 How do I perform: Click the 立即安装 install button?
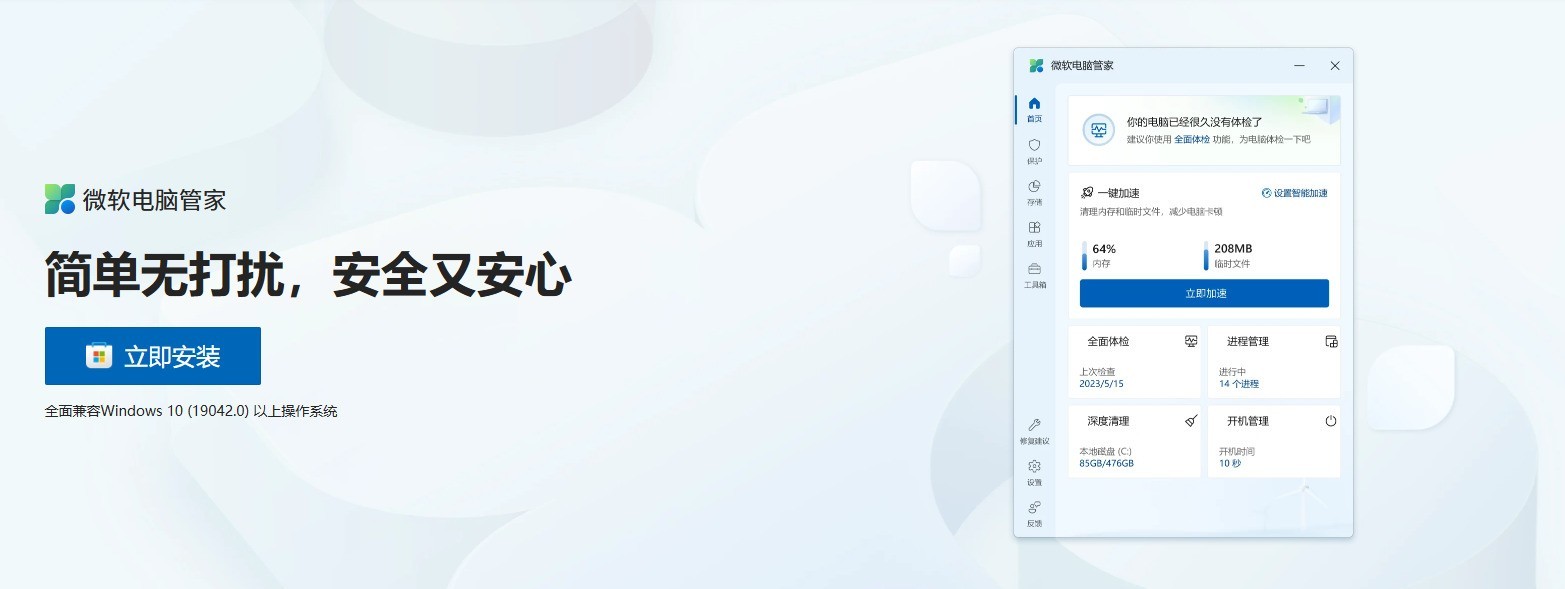(x=153, y=356)
